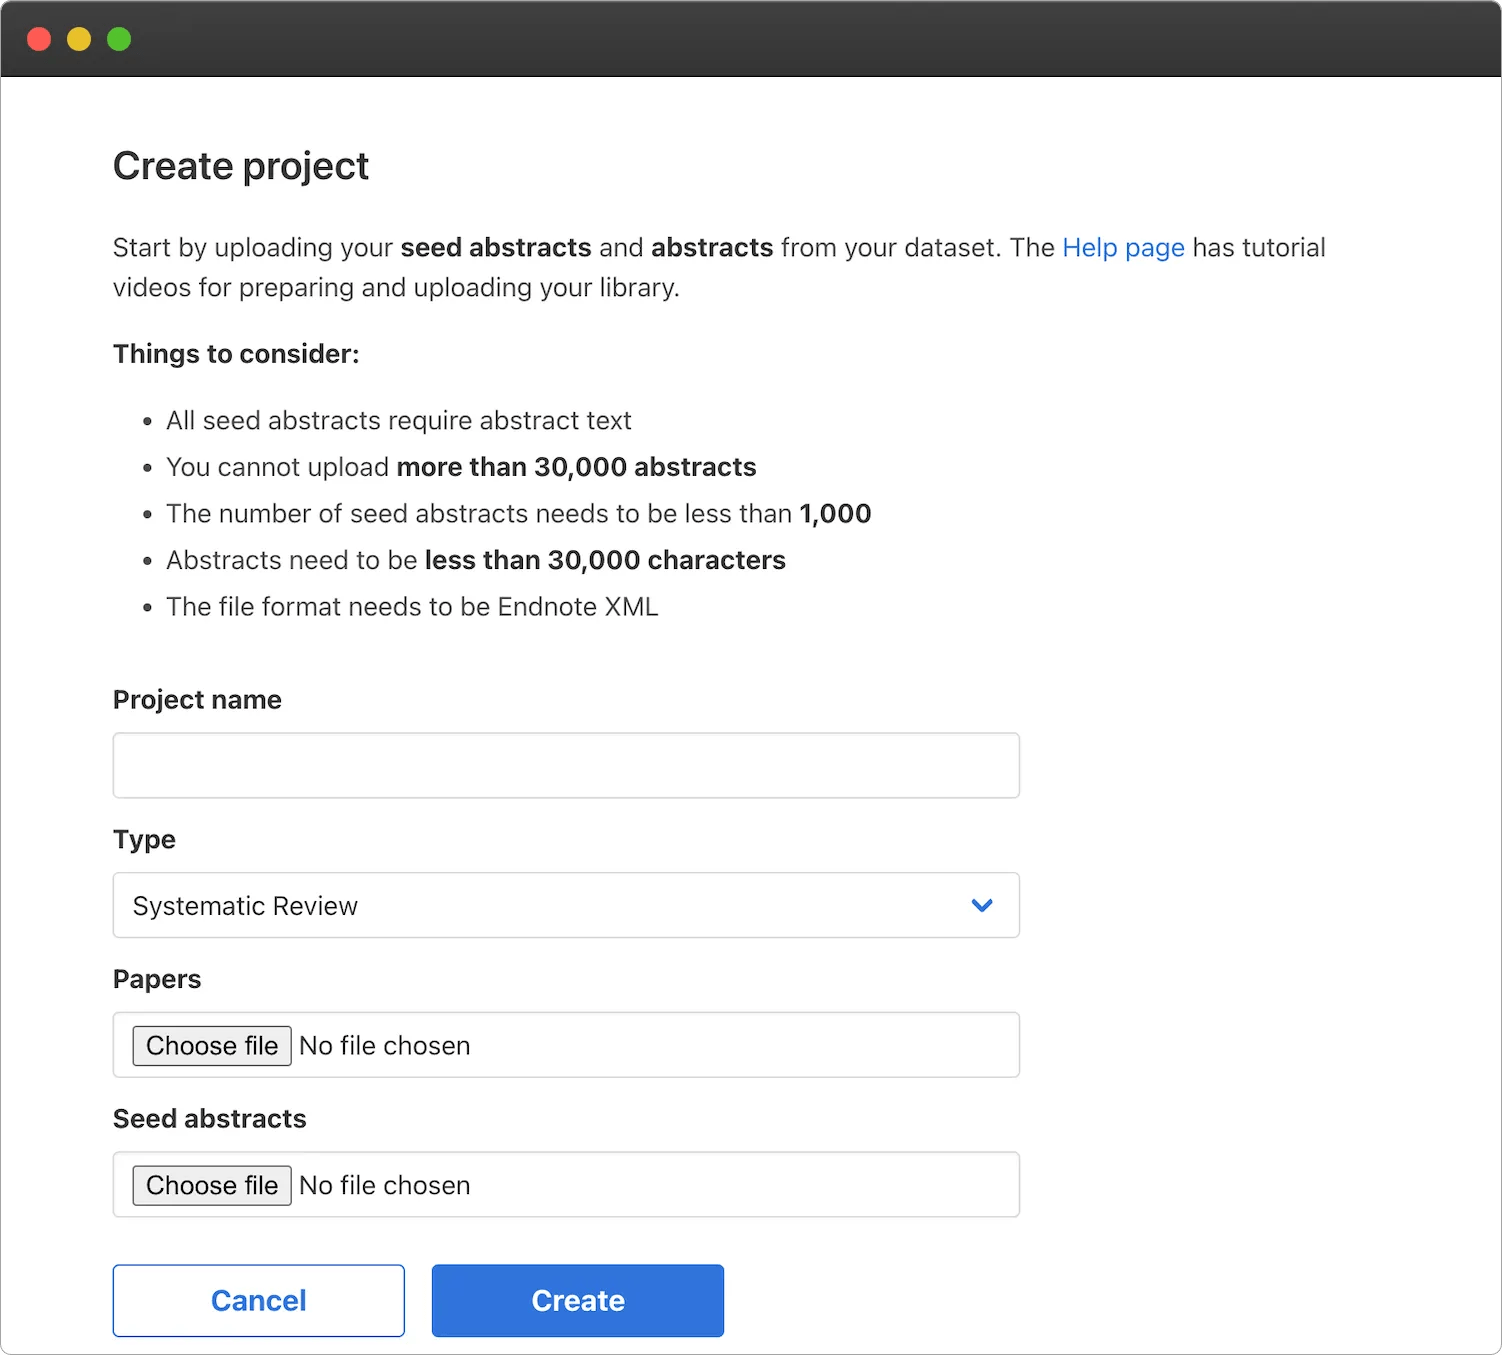The width and height of the screenshot is (1502, 1355).
Task: Click 'No file chosen' in Papers field
Action: [x=385, y=1045]
